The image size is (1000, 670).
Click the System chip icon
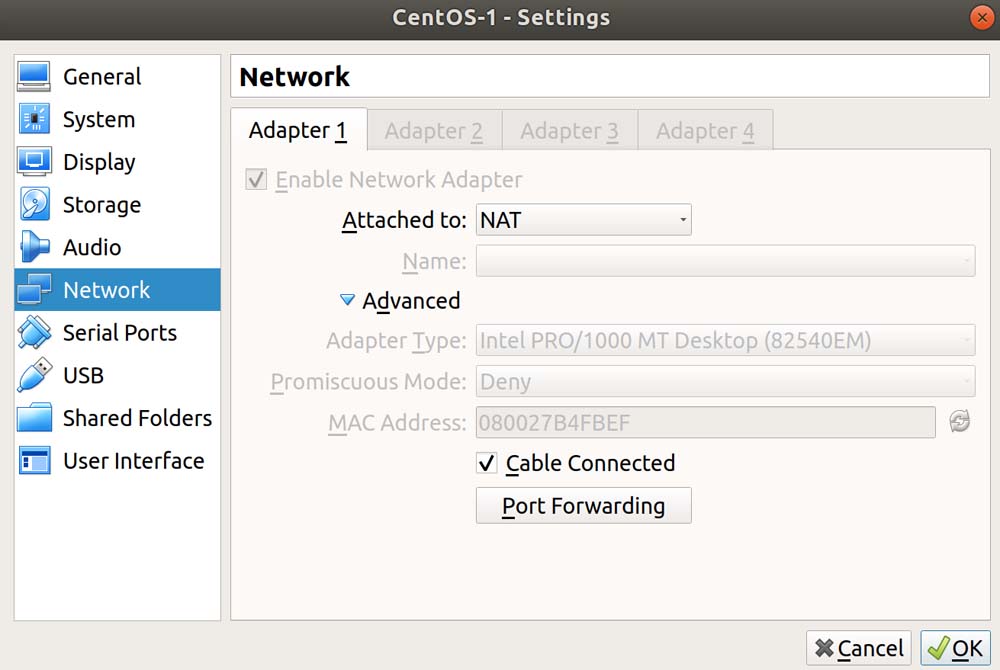(x=34, y=120)
